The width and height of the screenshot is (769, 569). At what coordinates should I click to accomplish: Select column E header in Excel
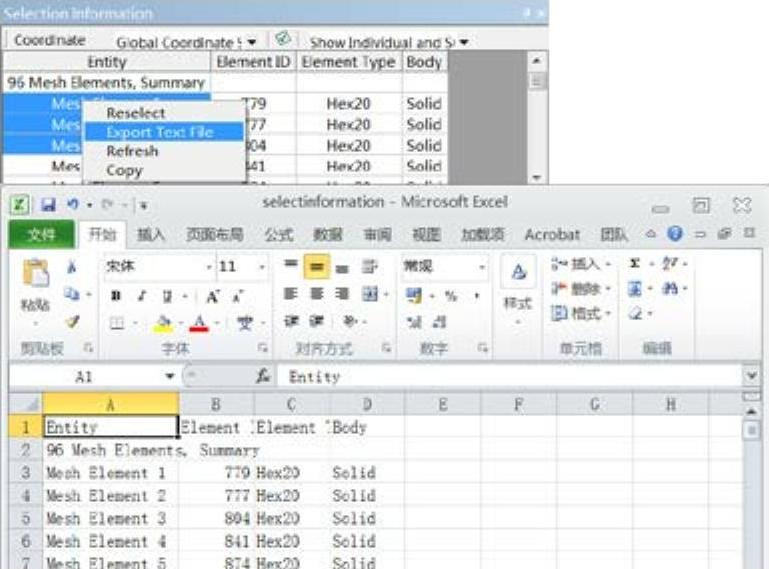[443, 405]
